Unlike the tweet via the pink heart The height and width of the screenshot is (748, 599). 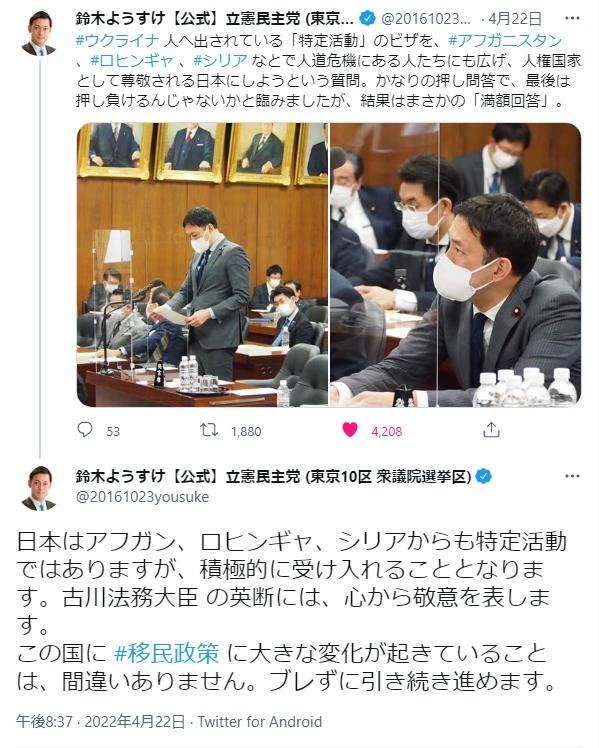[350, 430]
